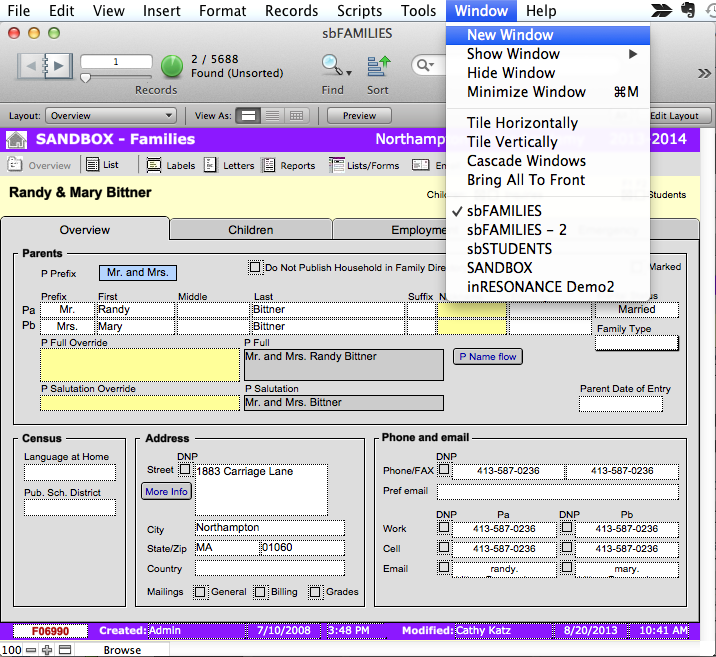The image size is (716, 657).
Task: Click the green found-set pie indicator
Action: pos(172,67)
